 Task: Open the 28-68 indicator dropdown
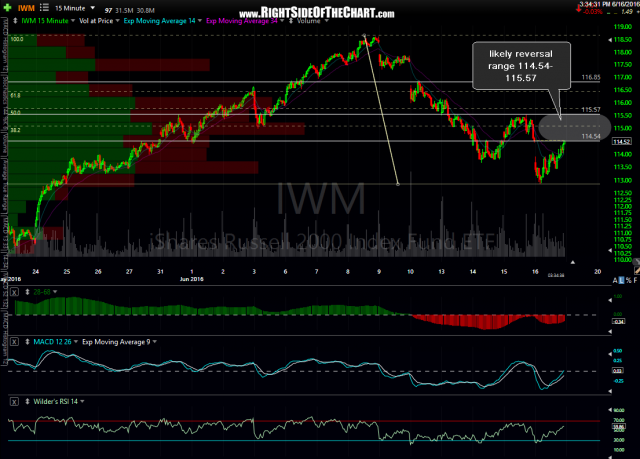[x=55, y=292]
